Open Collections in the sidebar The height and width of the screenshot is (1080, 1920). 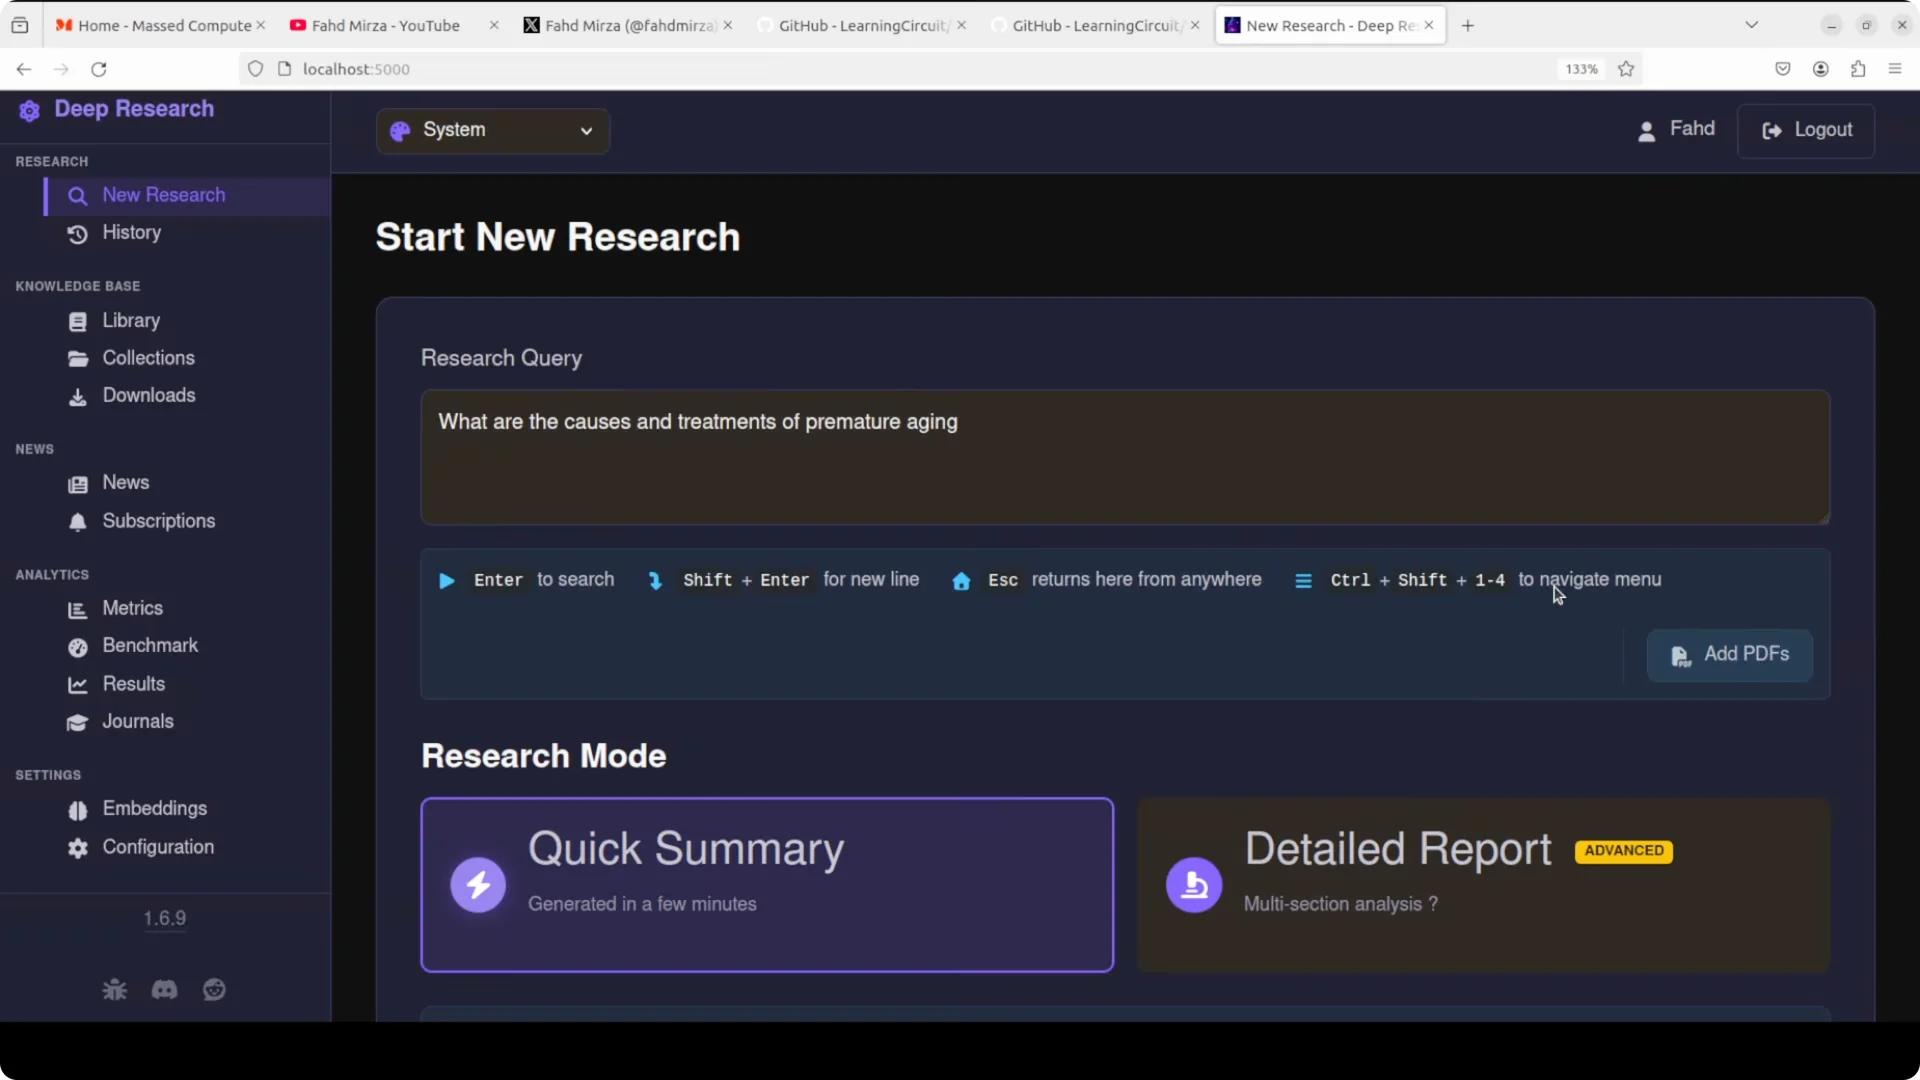point(187,358)
